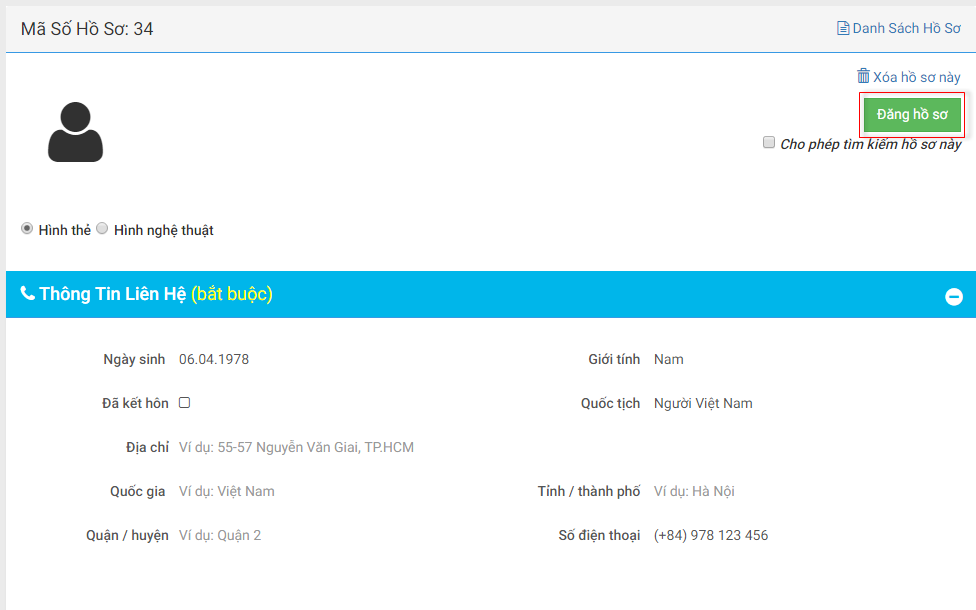Click the phone icon in section header
Screen dimensions: 976x610
click(27, 294)
